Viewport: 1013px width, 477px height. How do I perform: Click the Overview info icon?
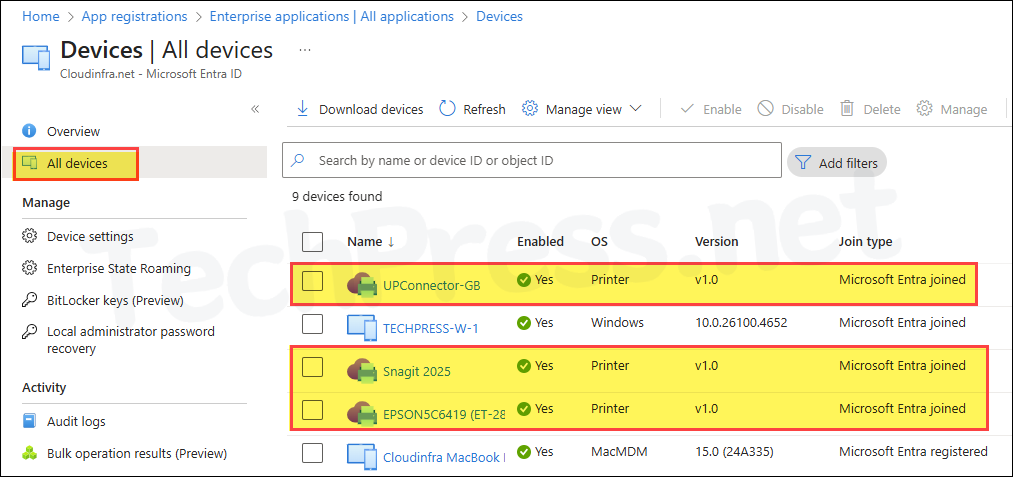click(x=29, y=131)
